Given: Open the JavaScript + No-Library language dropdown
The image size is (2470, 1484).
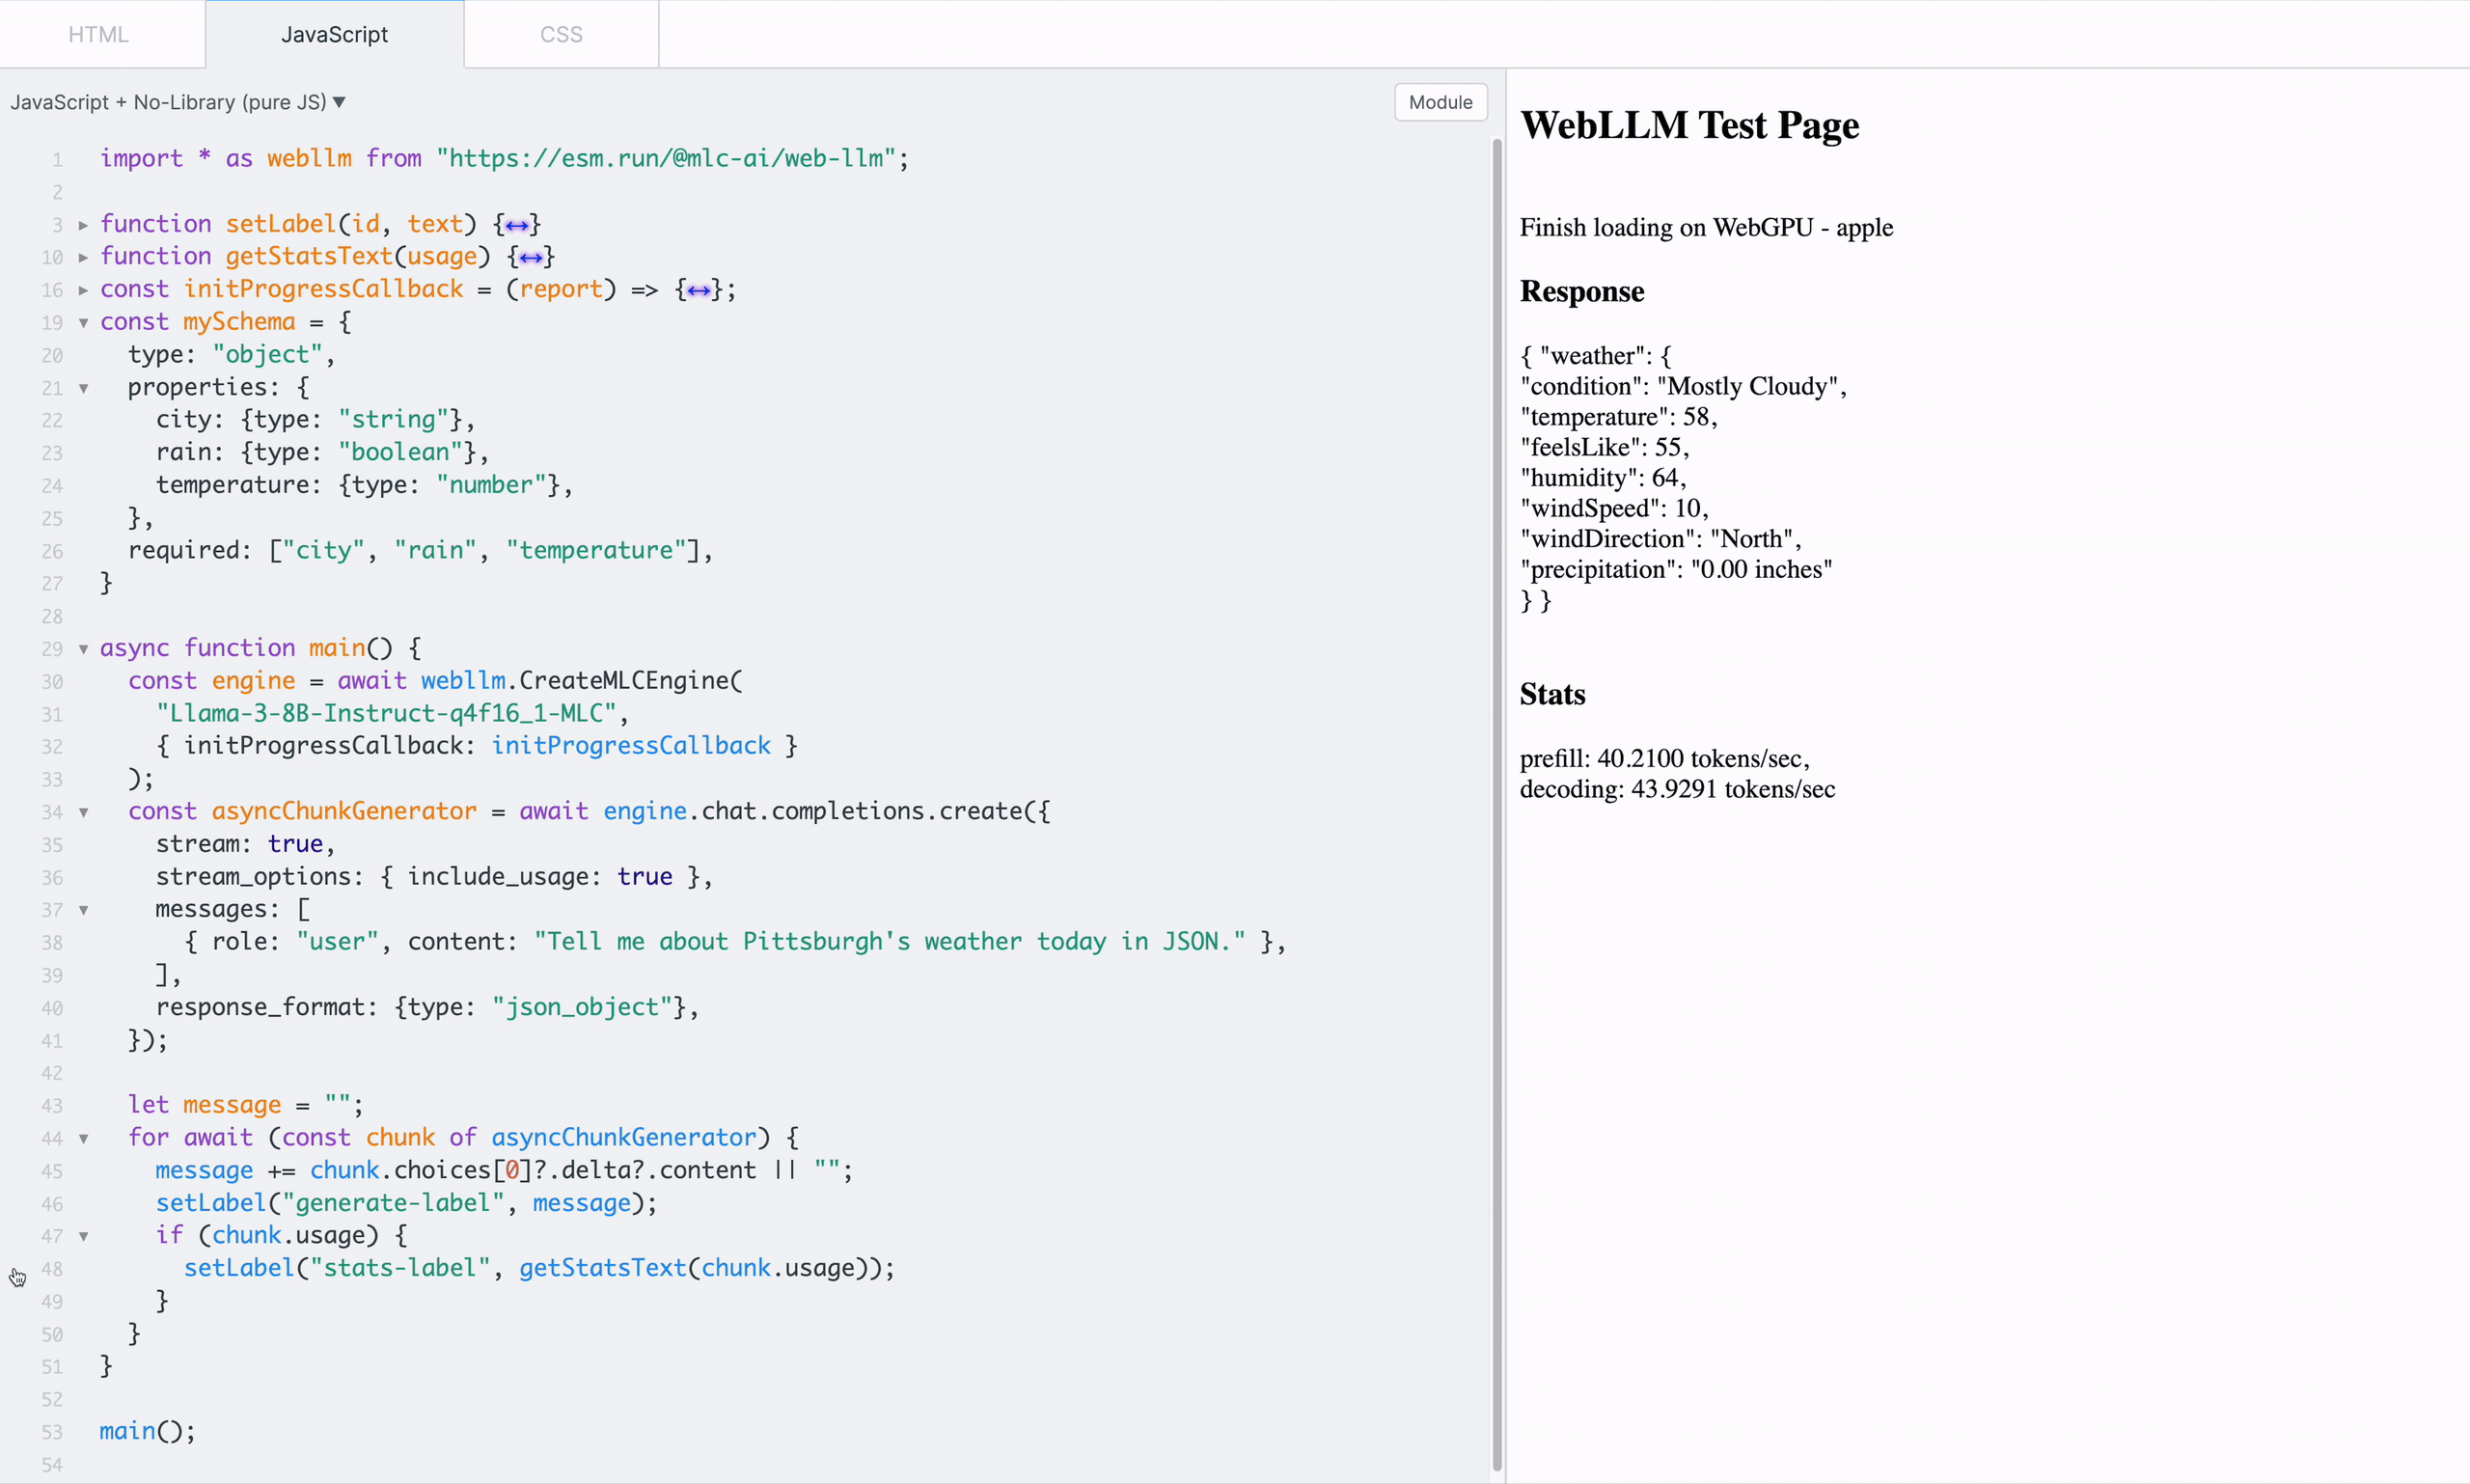Looking at the screenshot, I should point(178,102).
